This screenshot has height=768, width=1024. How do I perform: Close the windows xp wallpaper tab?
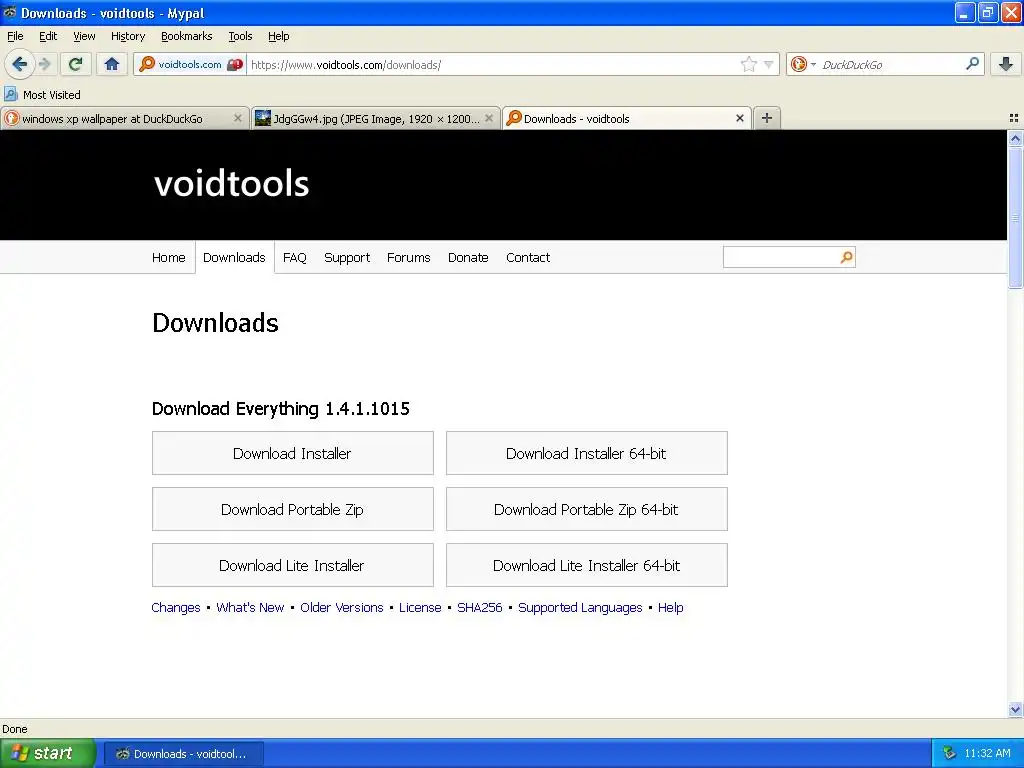pyautogui.click(x=238, y=118)
